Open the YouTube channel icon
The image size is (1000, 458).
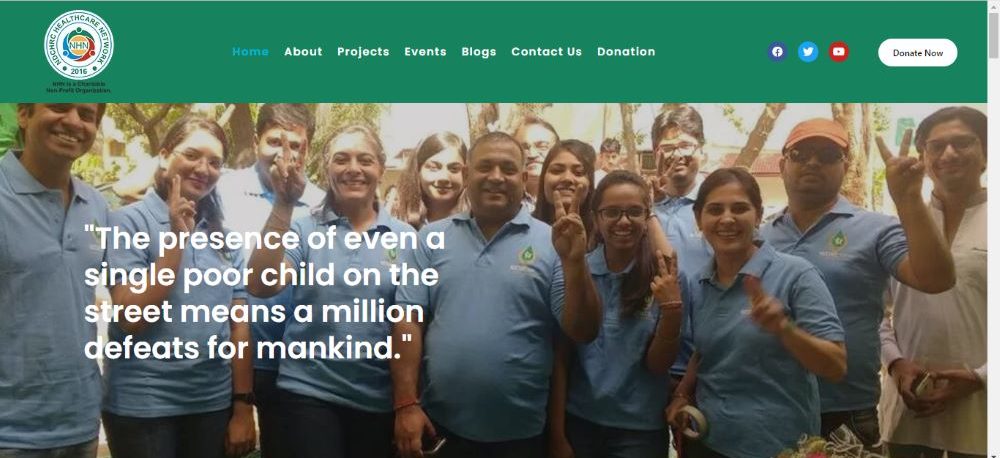click(x=839, y=52)
